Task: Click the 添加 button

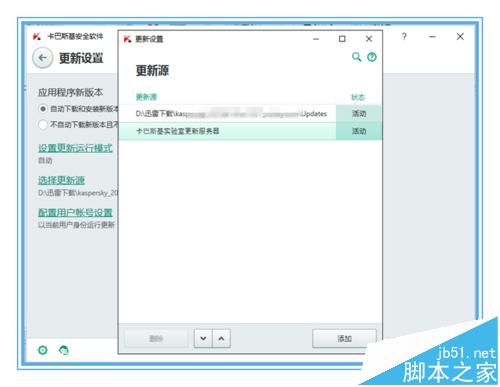Action: point(344,339)
